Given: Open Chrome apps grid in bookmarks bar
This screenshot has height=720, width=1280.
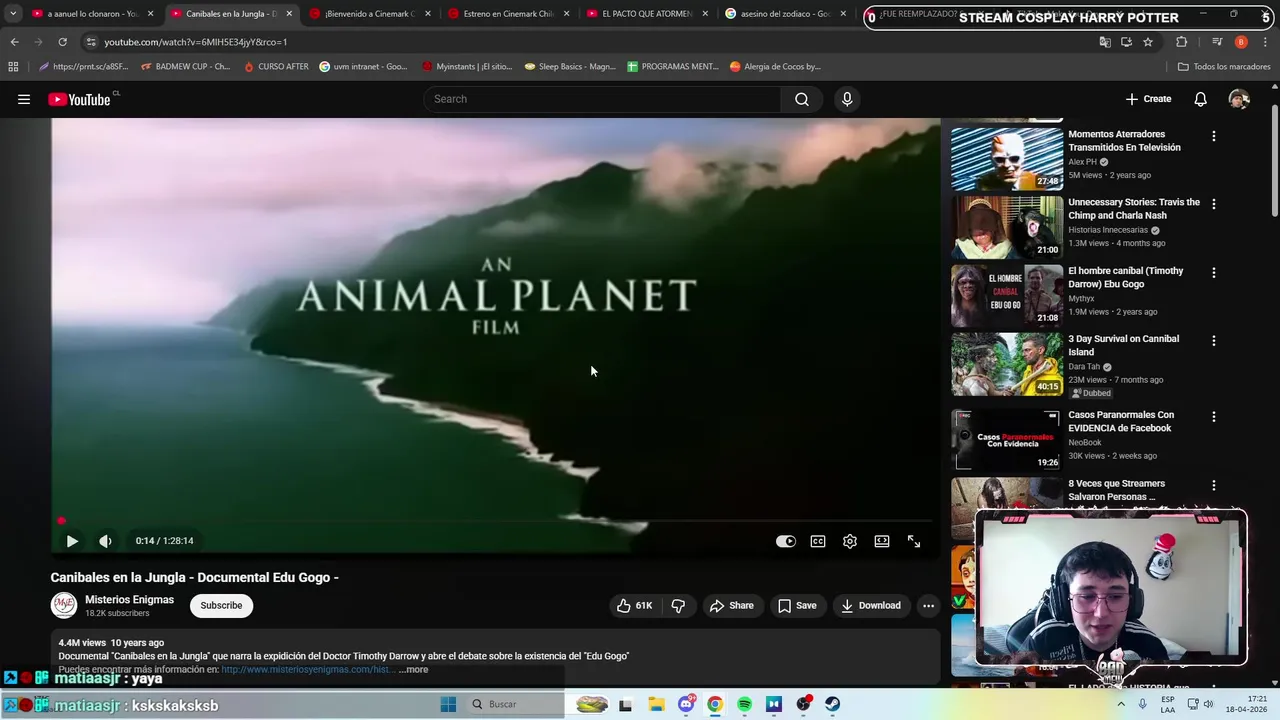Looking at the screenshot, I should pyautogui.click(x=13, y=67).
